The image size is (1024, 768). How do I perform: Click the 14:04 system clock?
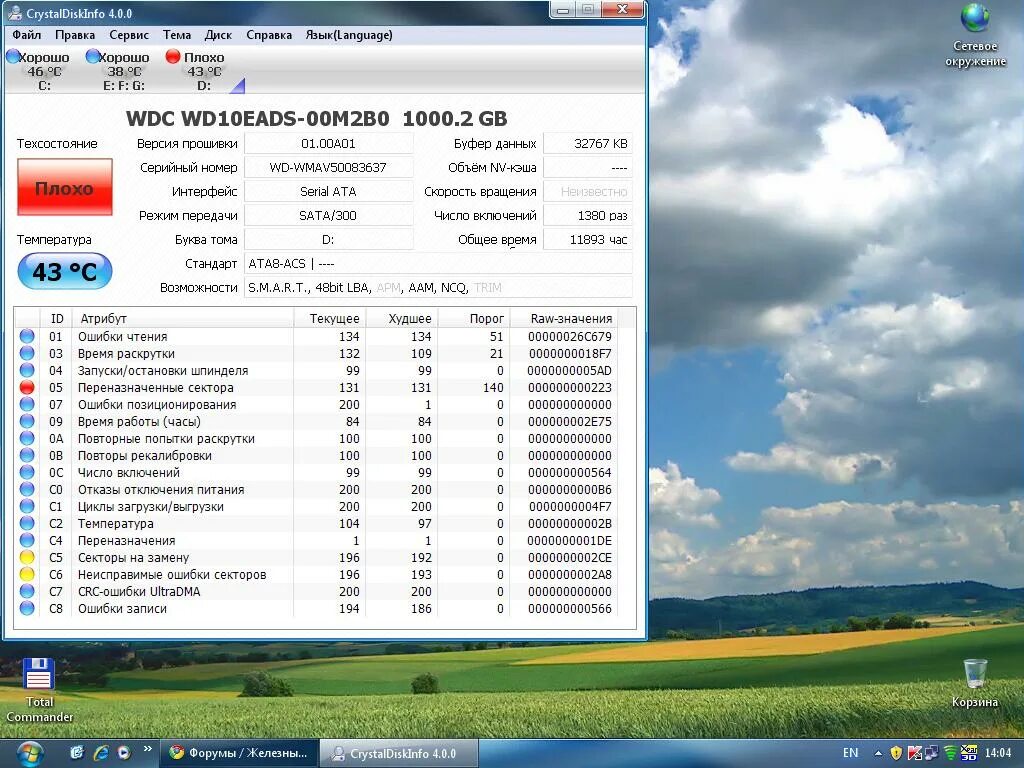pos(997,753)
